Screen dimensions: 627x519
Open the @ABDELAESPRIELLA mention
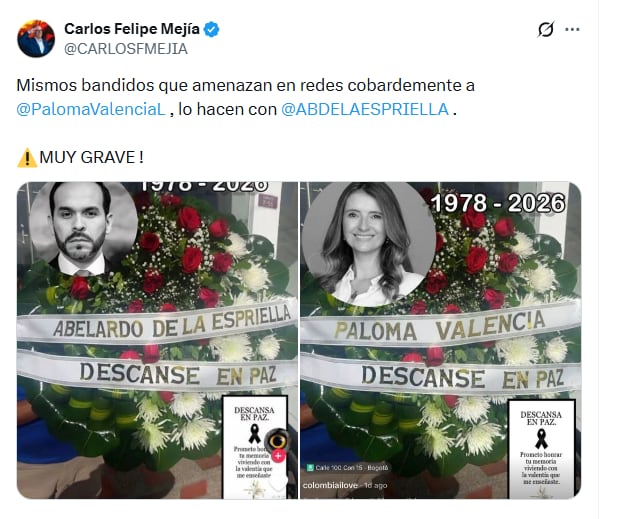pos(365,109)
